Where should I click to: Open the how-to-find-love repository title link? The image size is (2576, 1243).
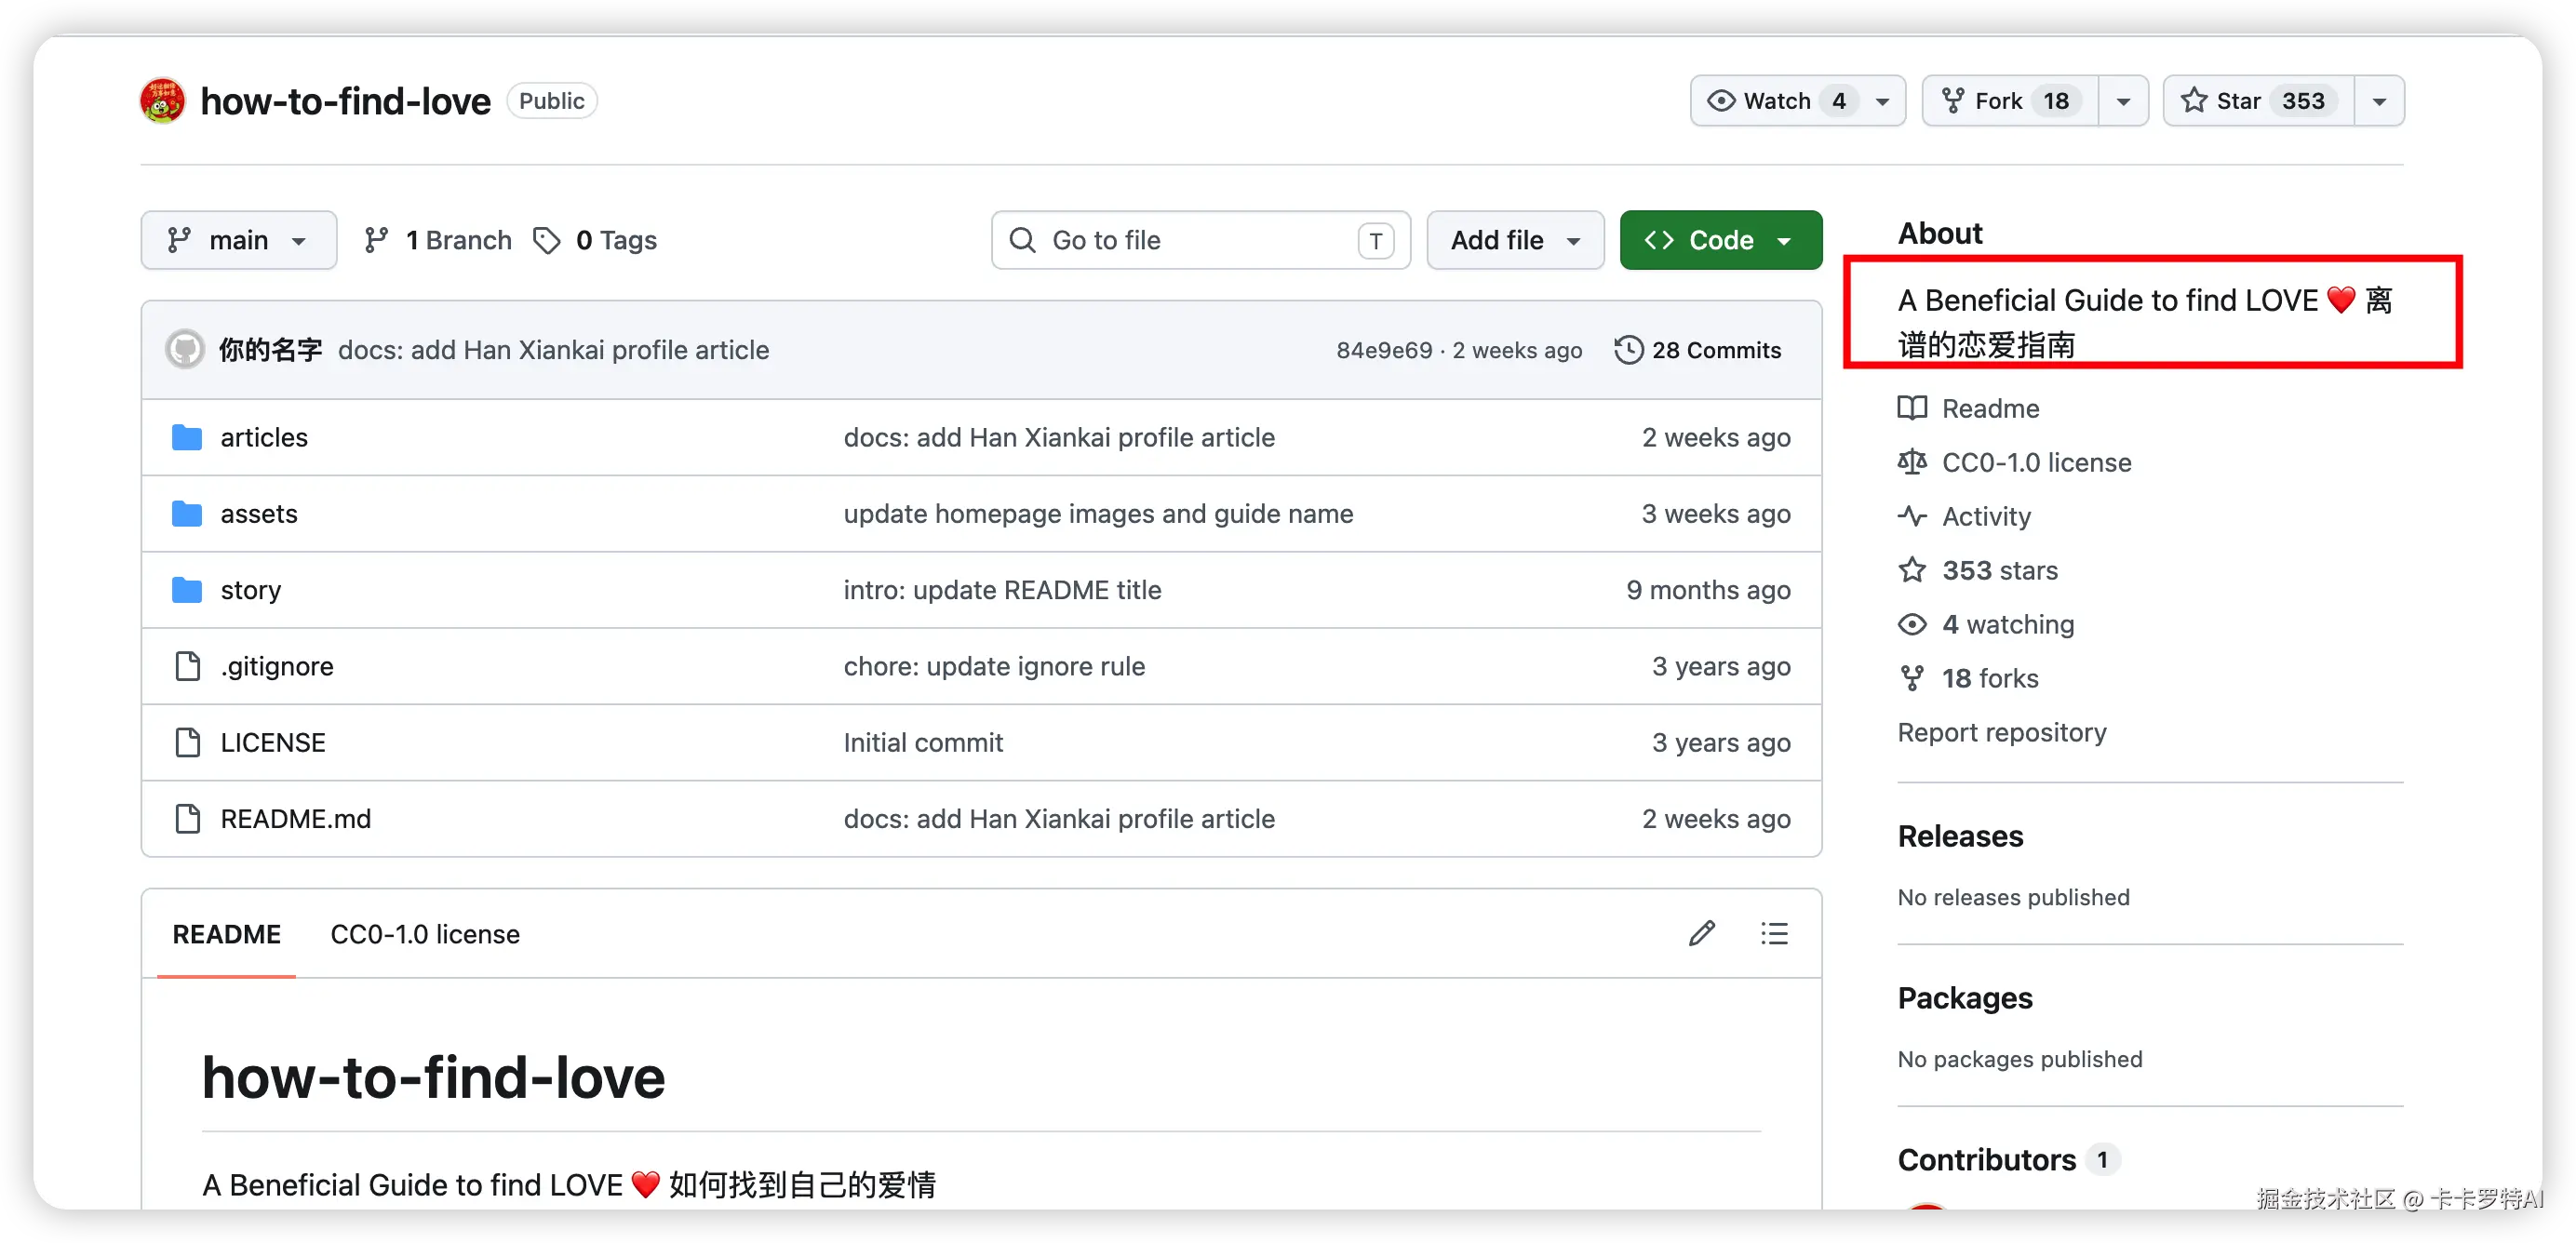click(x=345, y=101)
